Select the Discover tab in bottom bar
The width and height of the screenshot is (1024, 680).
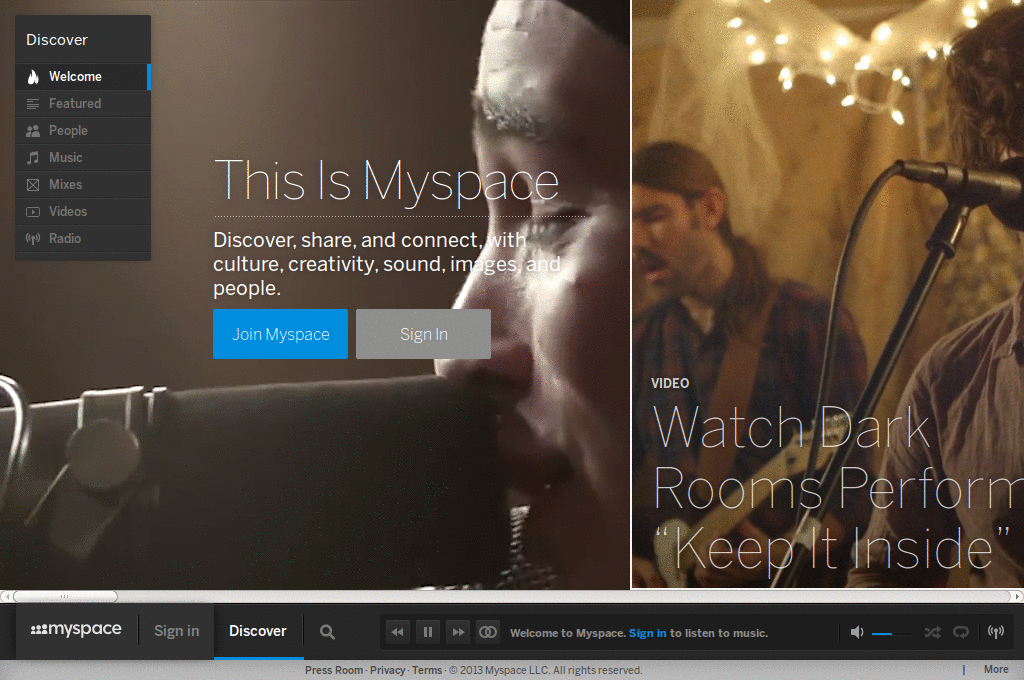(x=258, y=631)
